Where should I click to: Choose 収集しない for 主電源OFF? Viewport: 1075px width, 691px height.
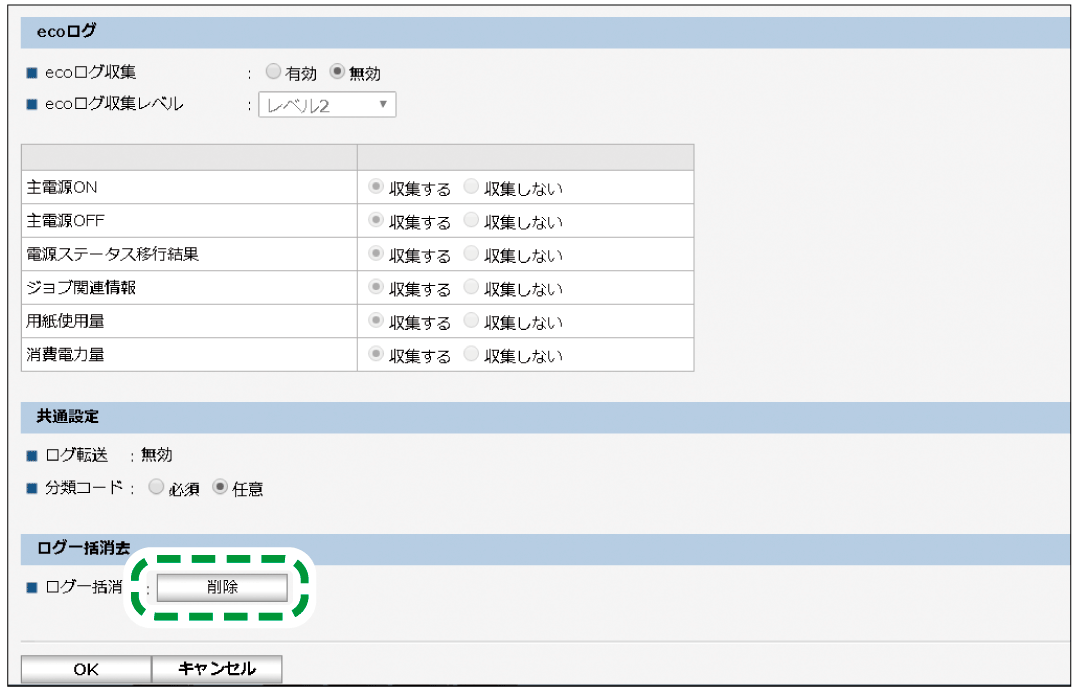coord(472,221)
